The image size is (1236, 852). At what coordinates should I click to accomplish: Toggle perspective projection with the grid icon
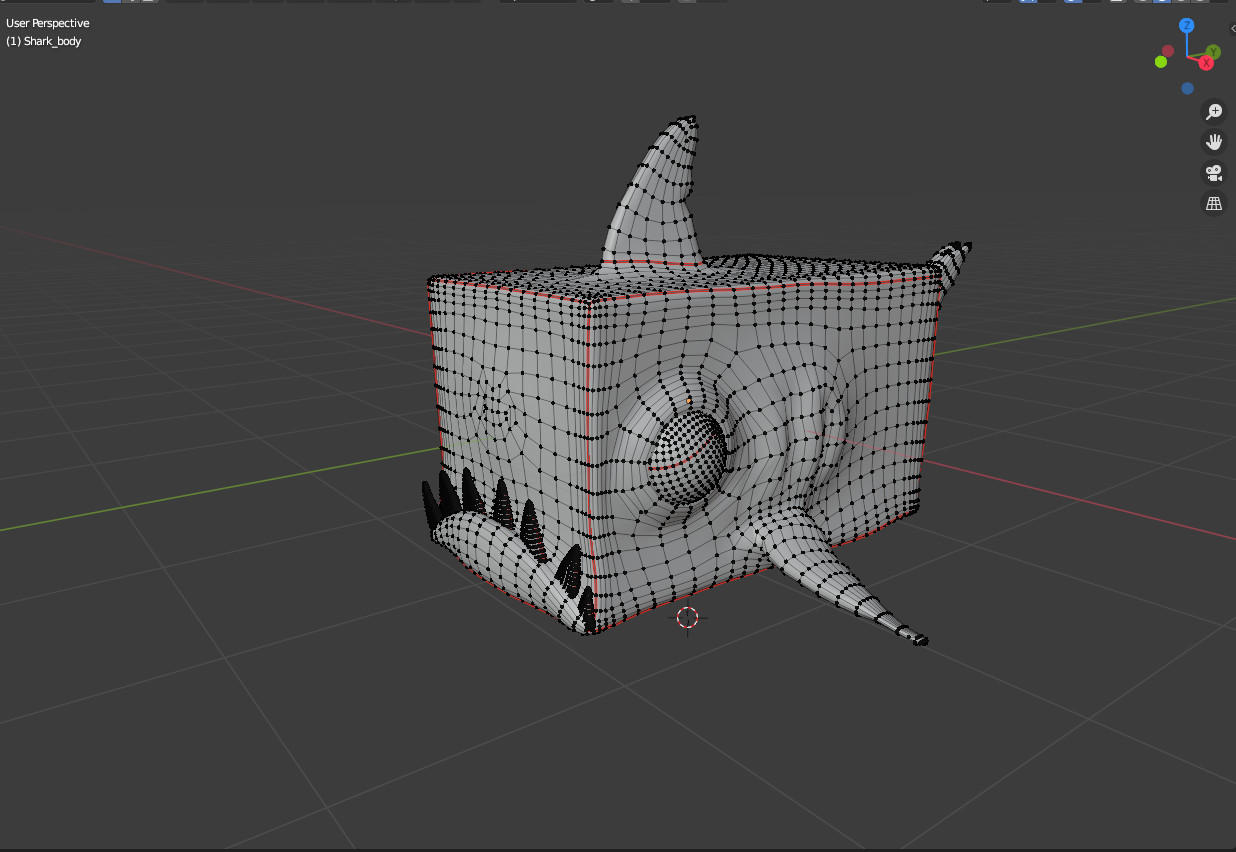(1213, 204)
